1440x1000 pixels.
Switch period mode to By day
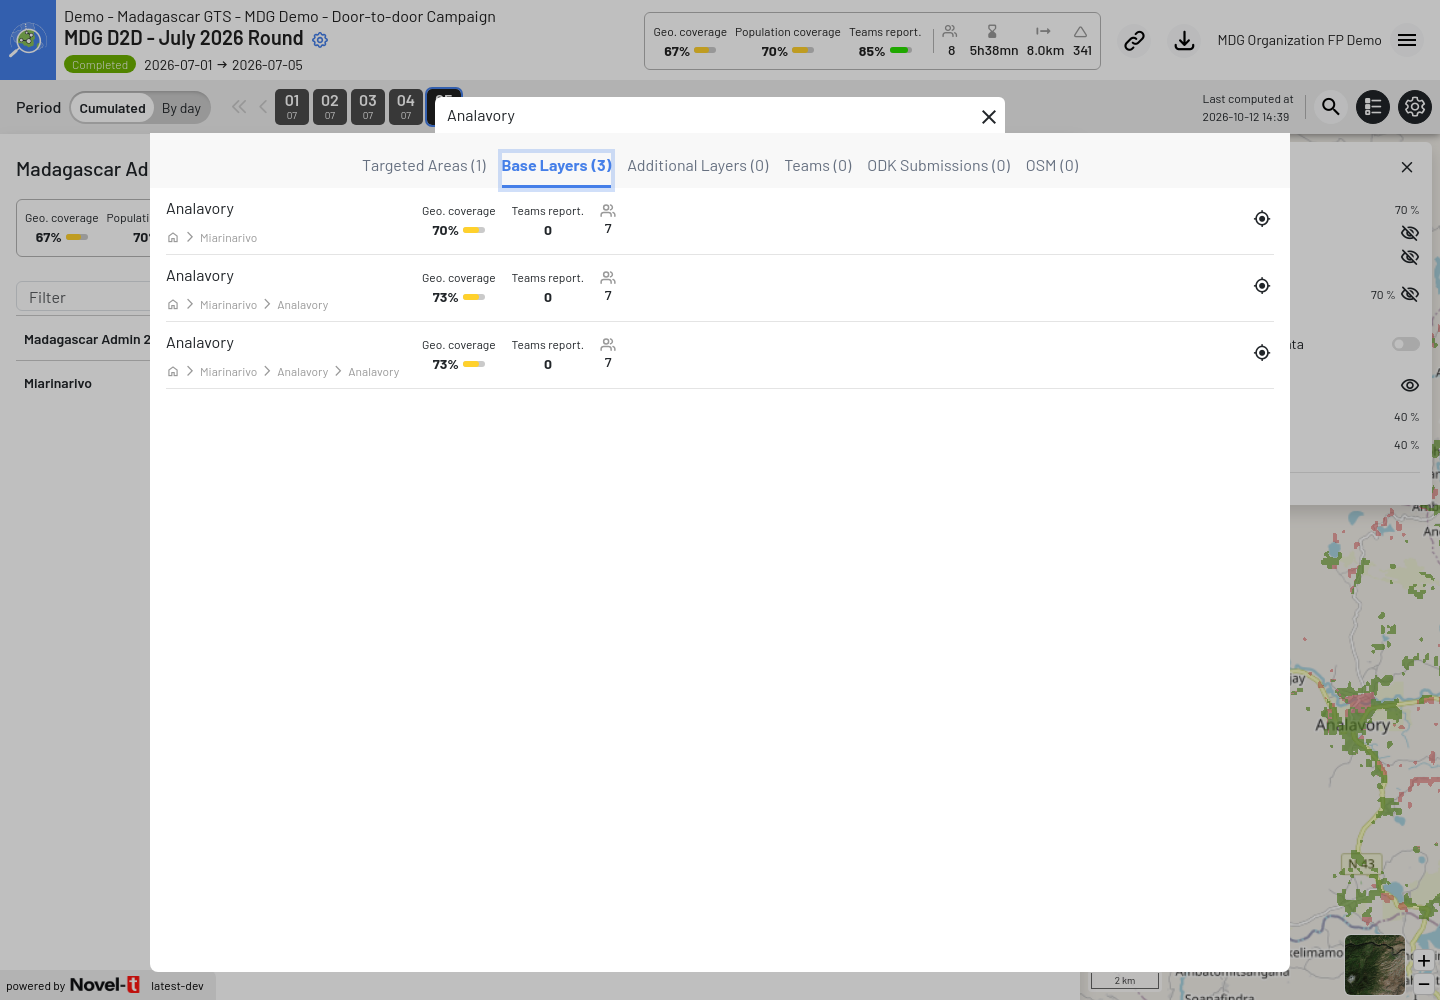(x=181, y=108)
